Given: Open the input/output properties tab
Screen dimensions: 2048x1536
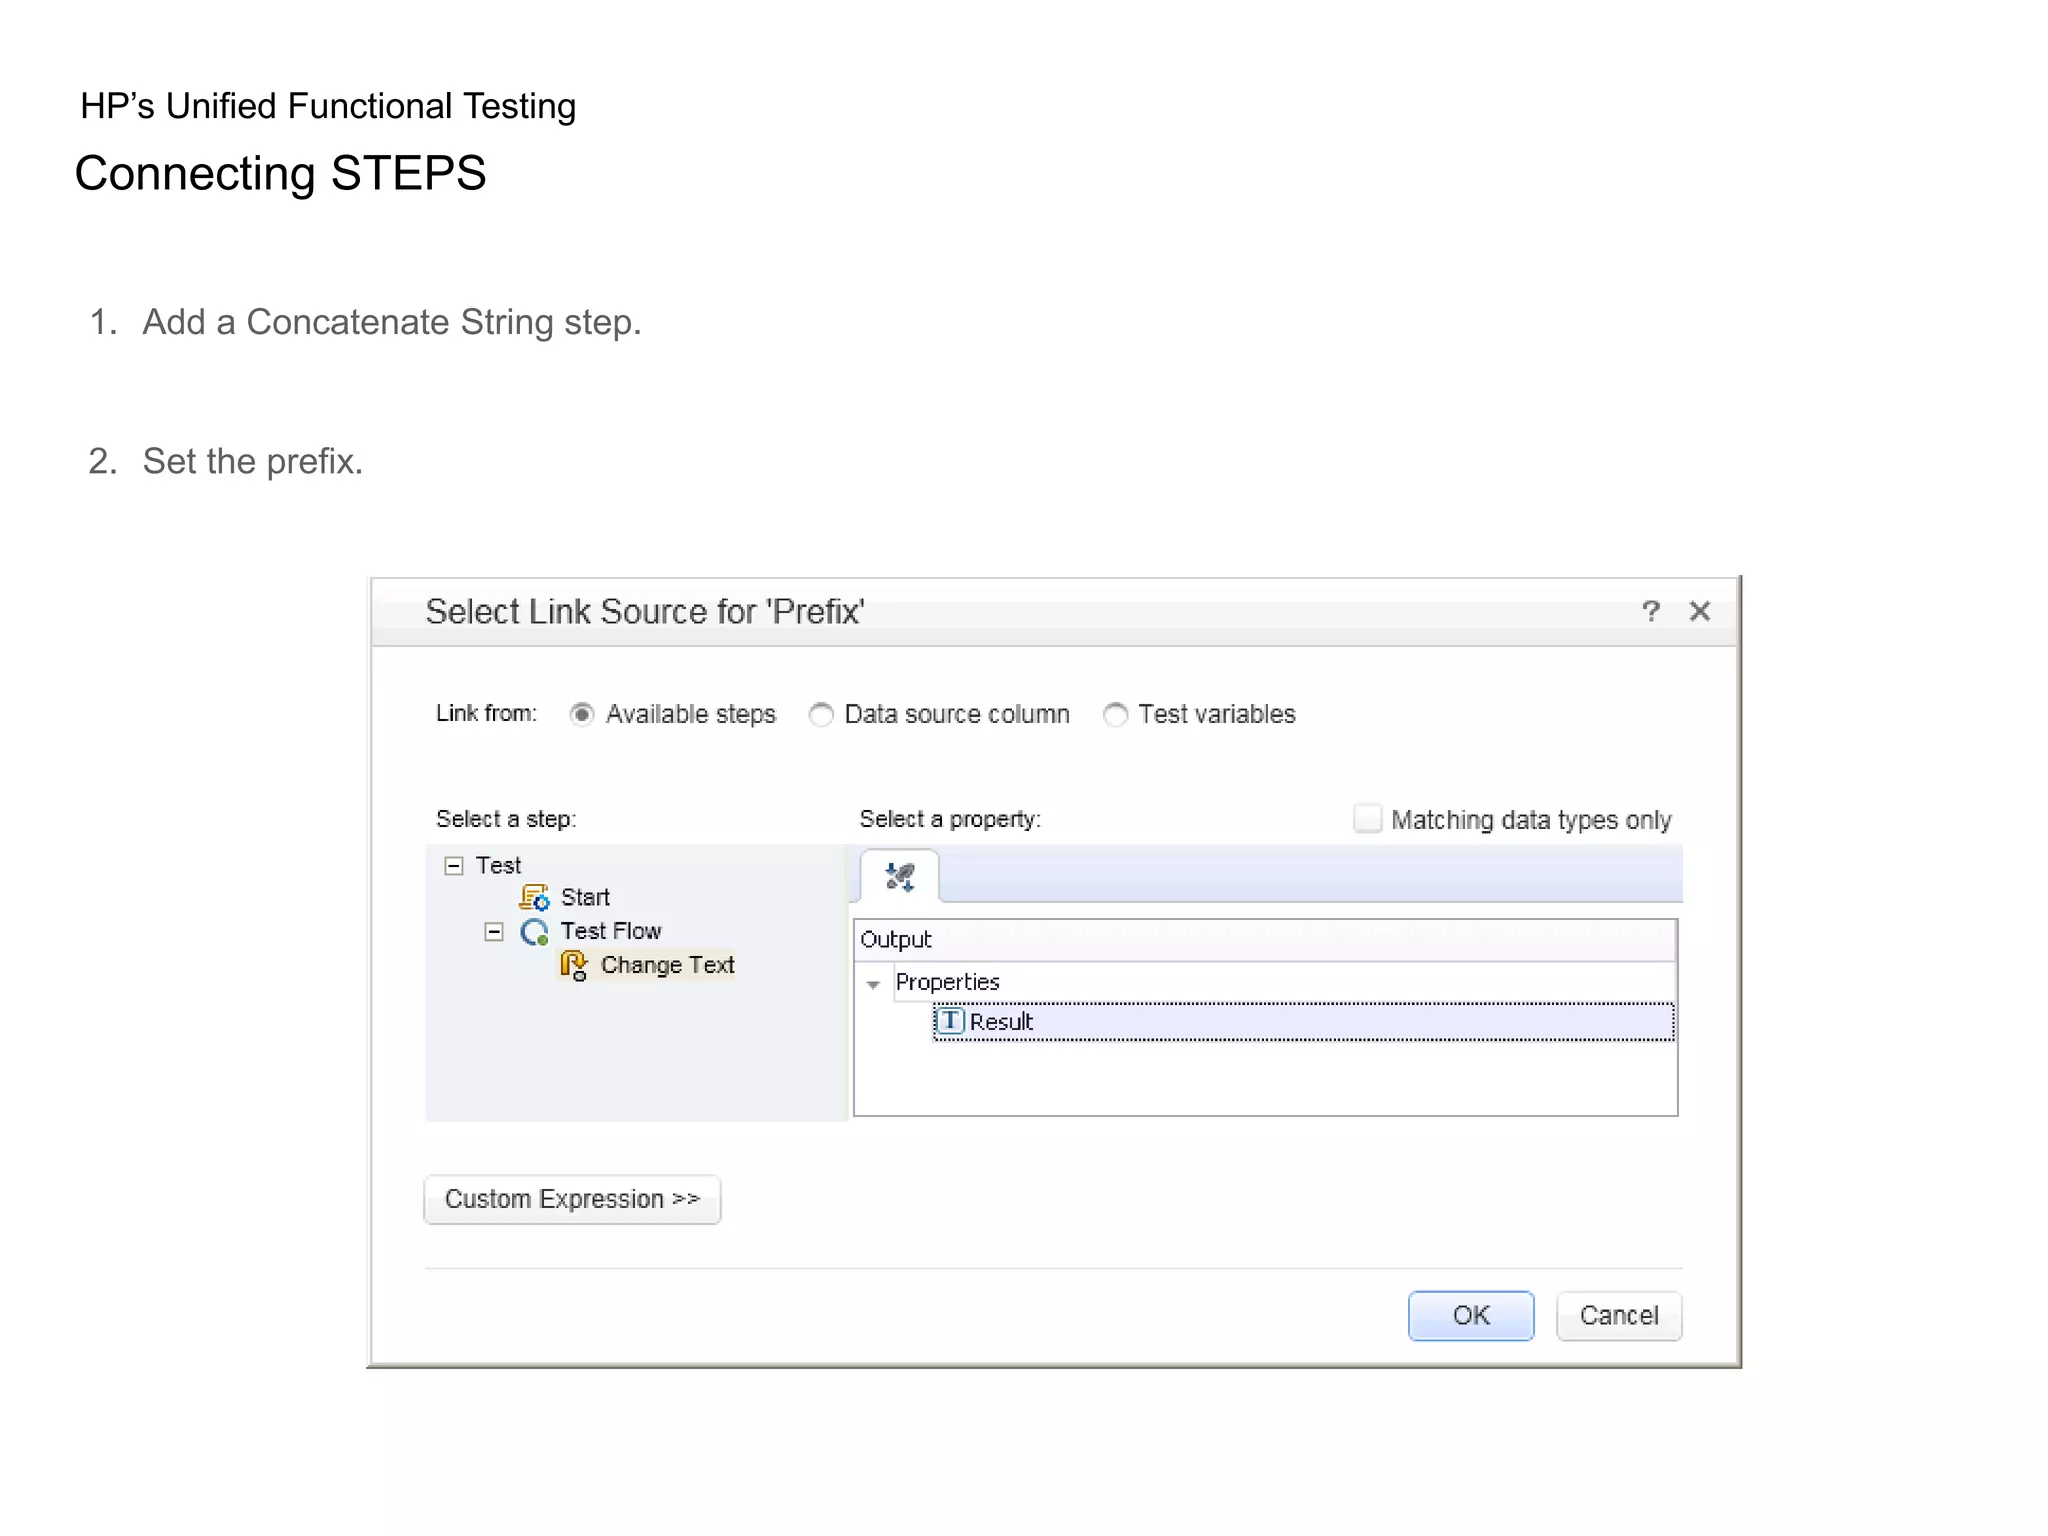Looking at the screenshot, I should click(x=900, y=877).
